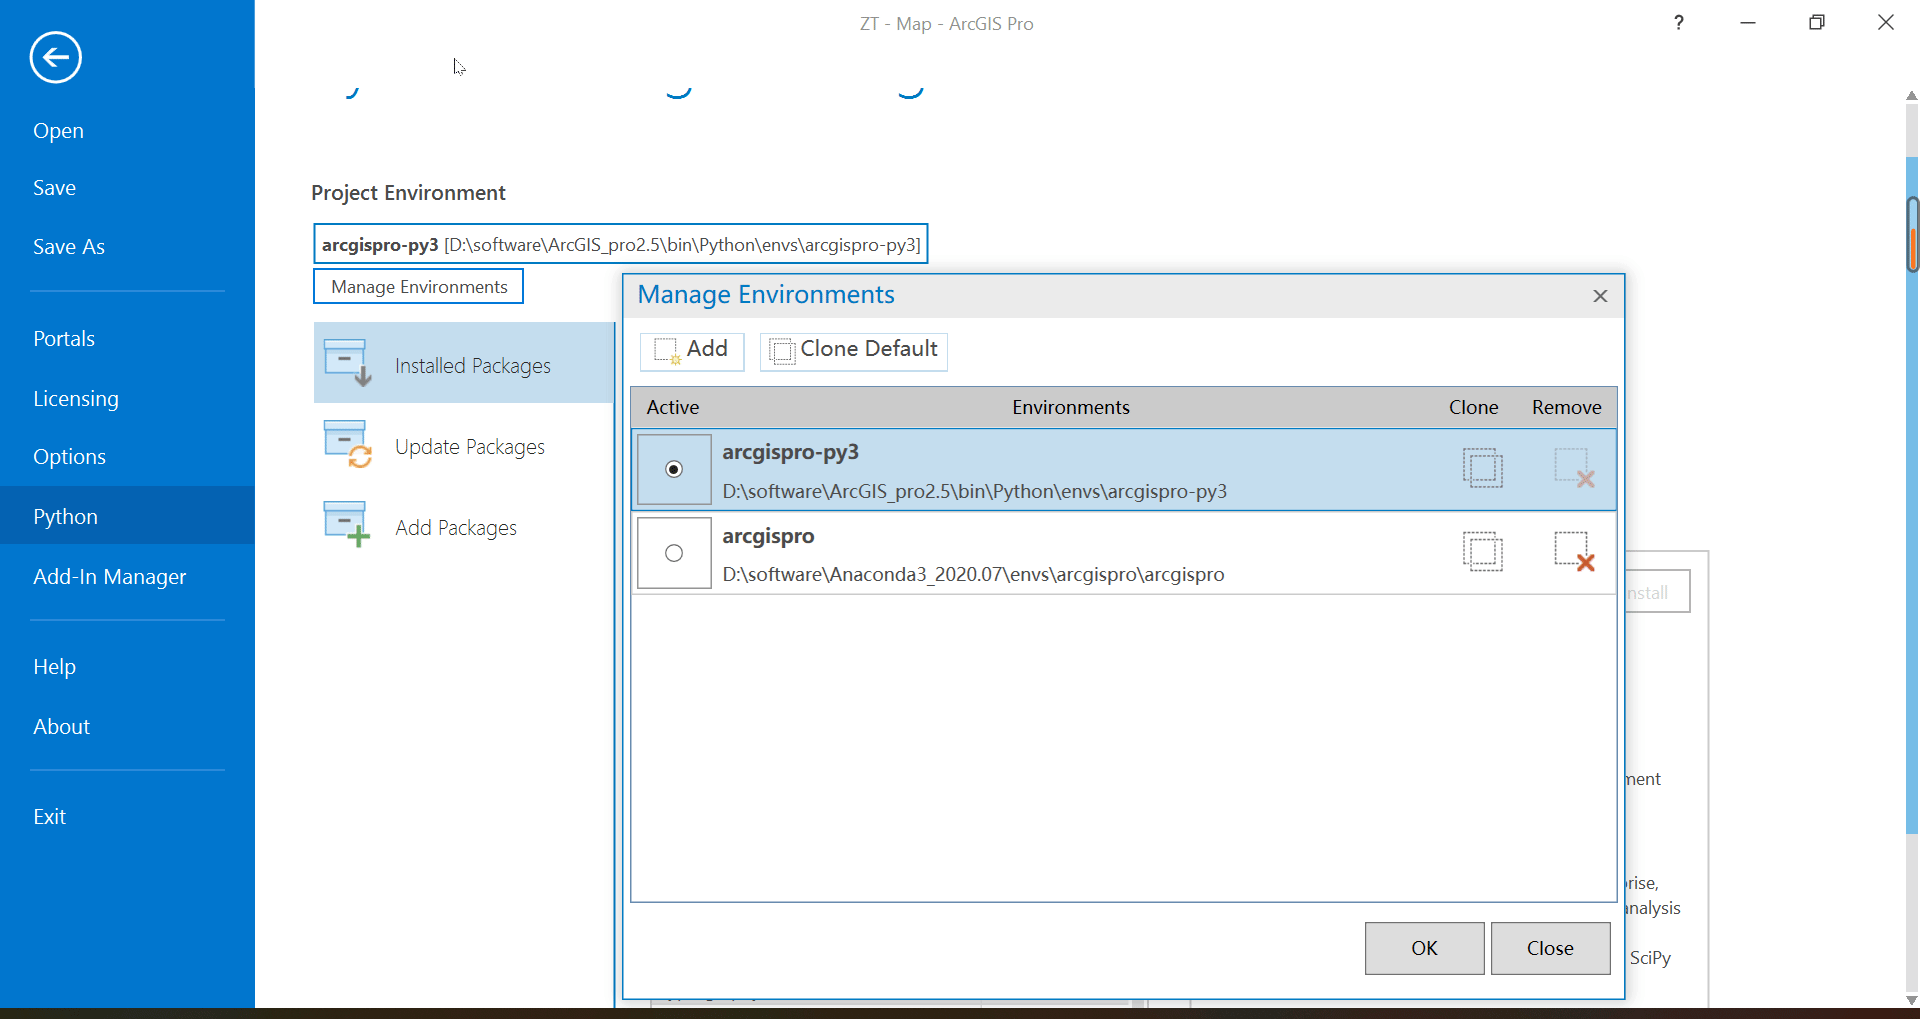This screenshot has width=1920, height=1019.
Task: Switch to the Update Packages tab
Action: click(464, 445)
